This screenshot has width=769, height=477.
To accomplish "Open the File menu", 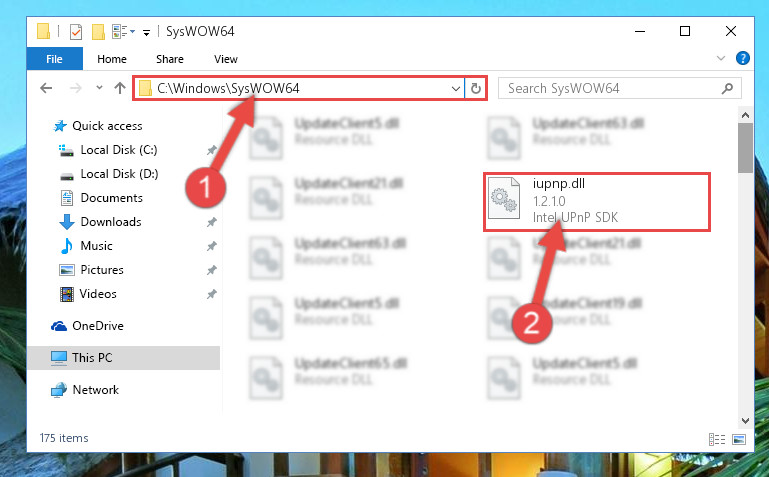I will [54, 59].
